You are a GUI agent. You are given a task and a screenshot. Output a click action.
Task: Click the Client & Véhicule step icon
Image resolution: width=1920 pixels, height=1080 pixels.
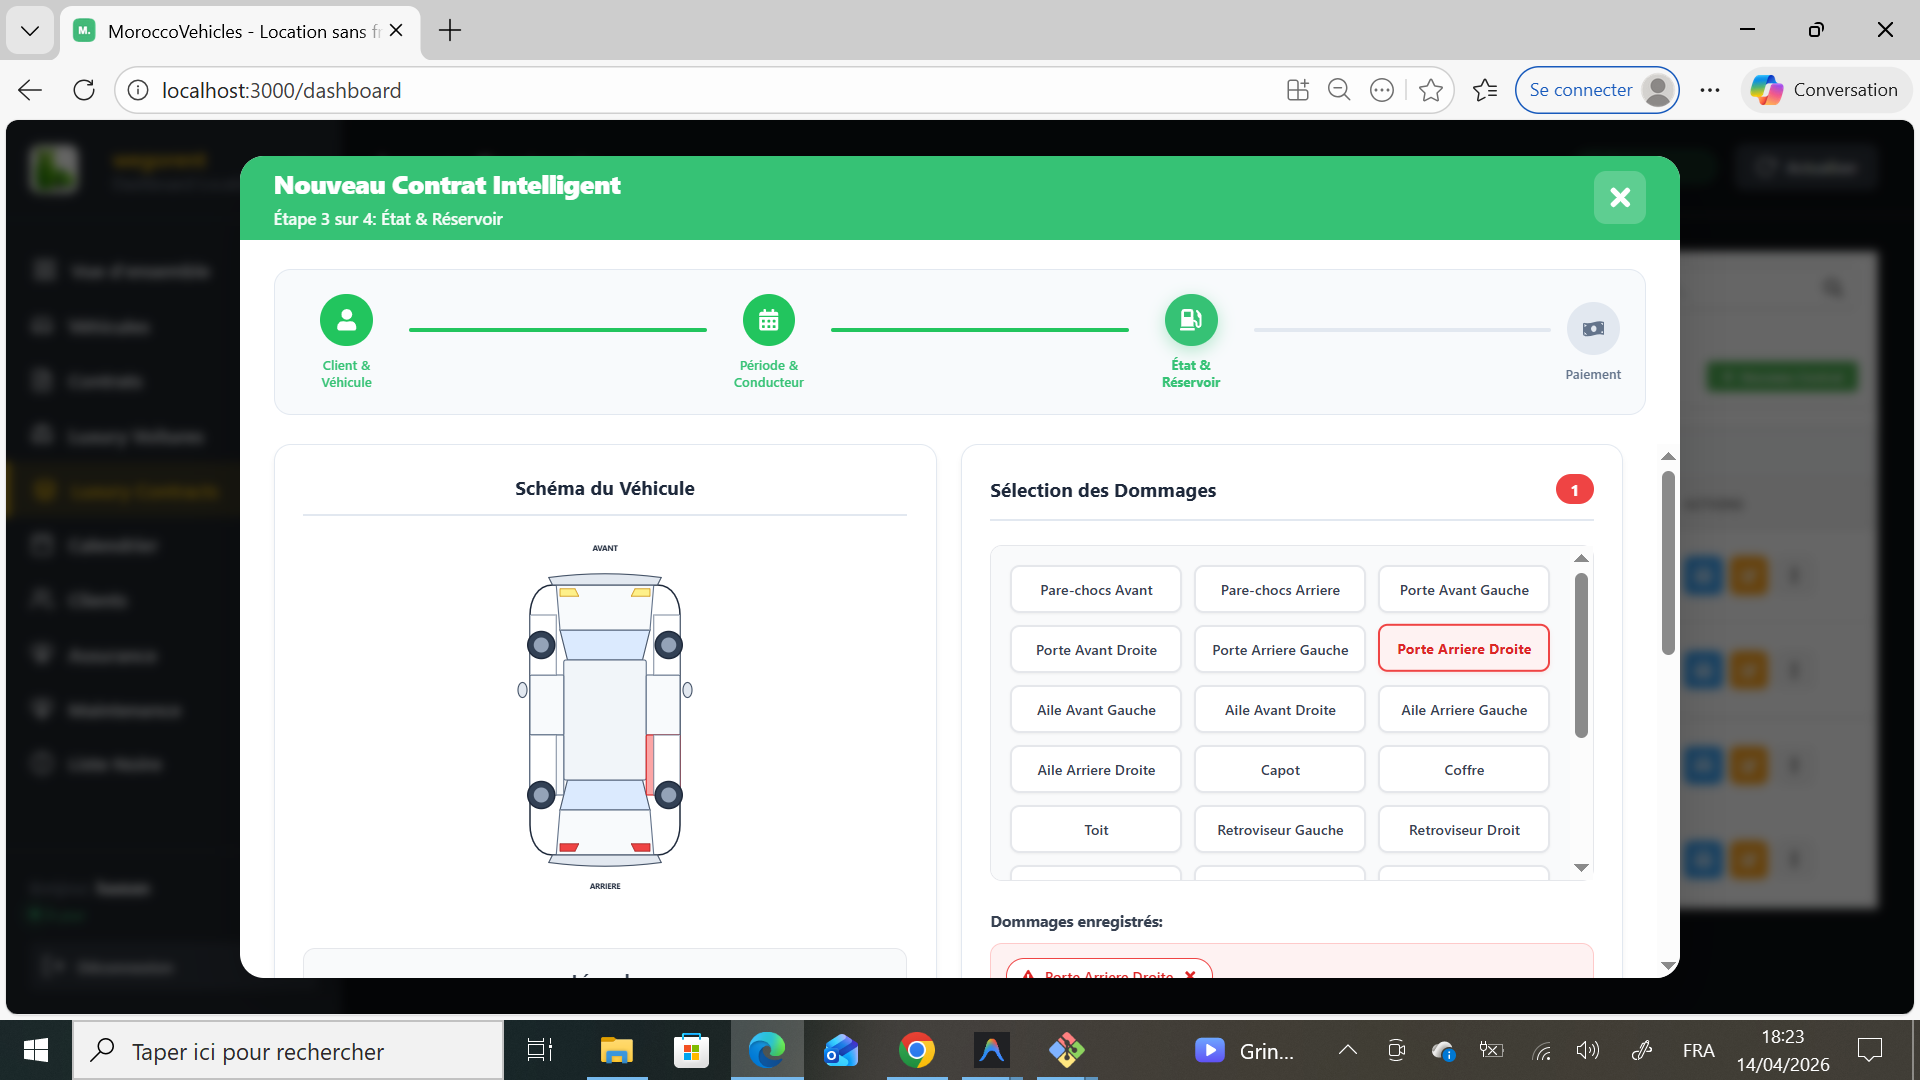click(x=346, y=320)
